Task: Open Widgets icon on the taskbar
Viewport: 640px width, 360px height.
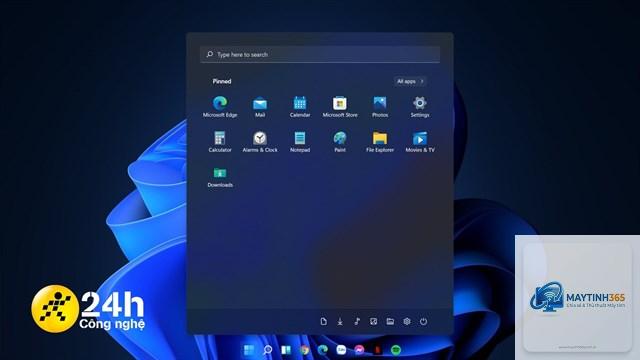Action: coord(286,350)
